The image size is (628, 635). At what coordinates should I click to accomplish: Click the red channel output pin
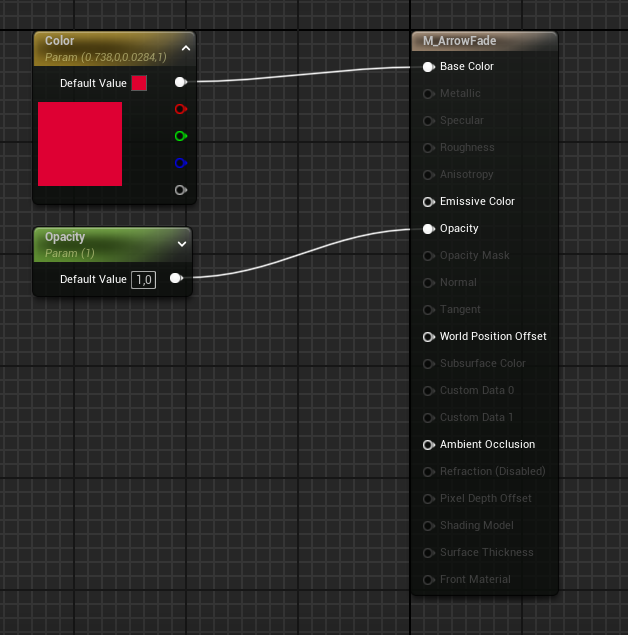click(x=180, y=109)
